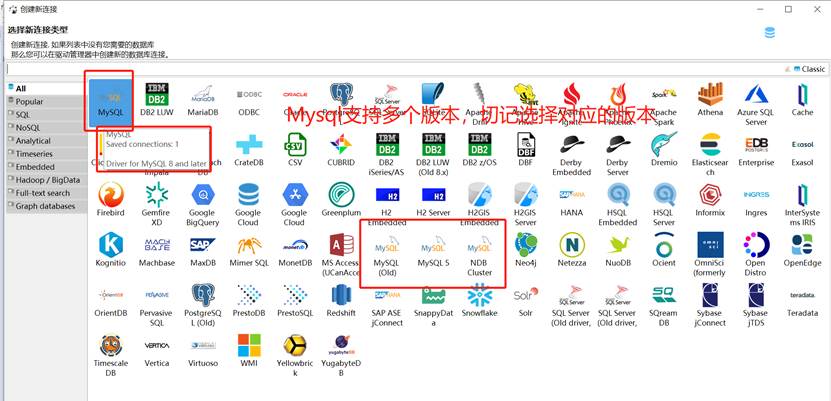Filter by Hadoop / BigData category
Viewport: 831px width, 401px height.
(x=47, y=180)
